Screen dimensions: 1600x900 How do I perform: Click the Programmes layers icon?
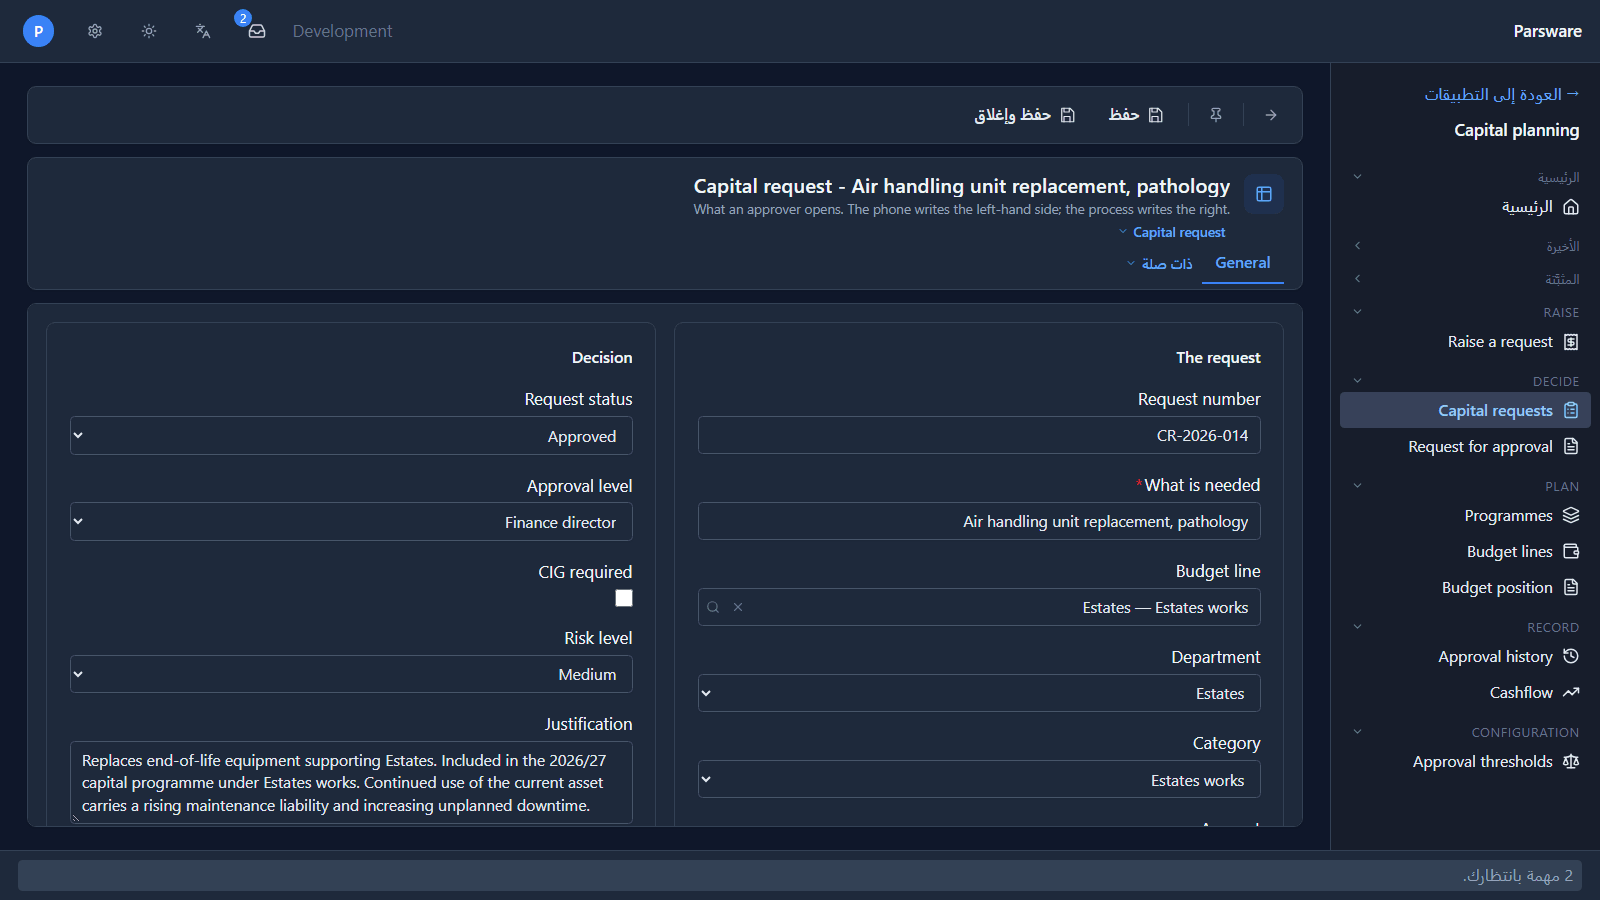coord(1571,515)
